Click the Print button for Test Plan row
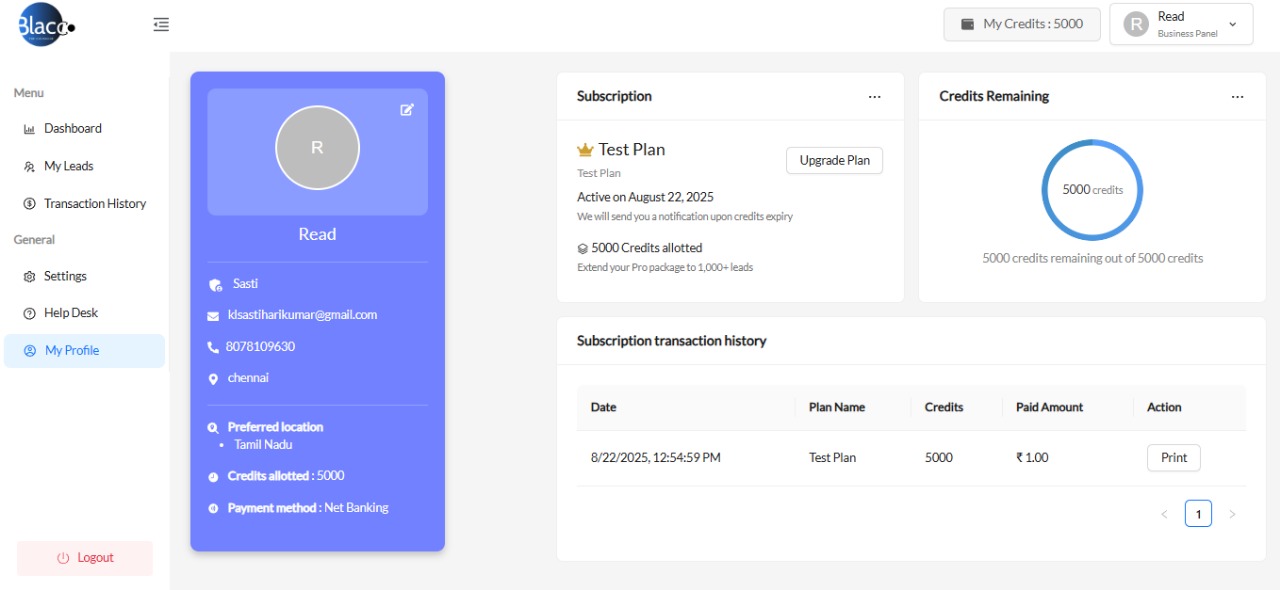The width and height of the screenshot is (1280, 590). coord(1174,458)
